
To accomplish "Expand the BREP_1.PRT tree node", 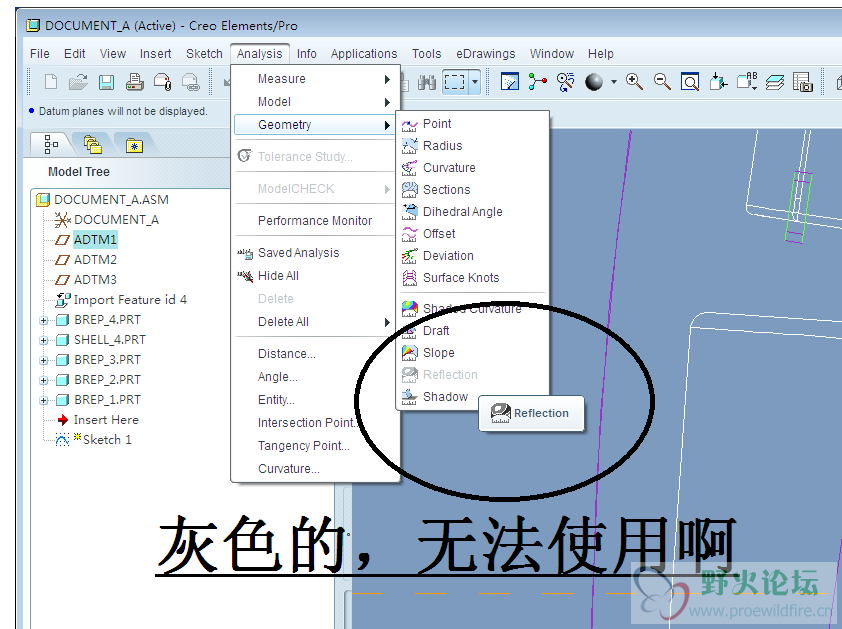I will coord(44,400).
